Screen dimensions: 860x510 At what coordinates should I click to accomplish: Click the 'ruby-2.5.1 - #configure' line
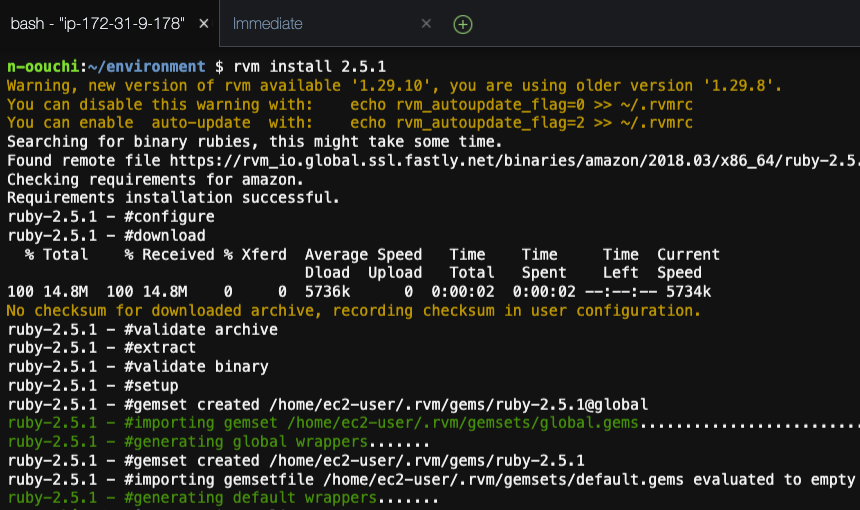(x=111, y=217)
